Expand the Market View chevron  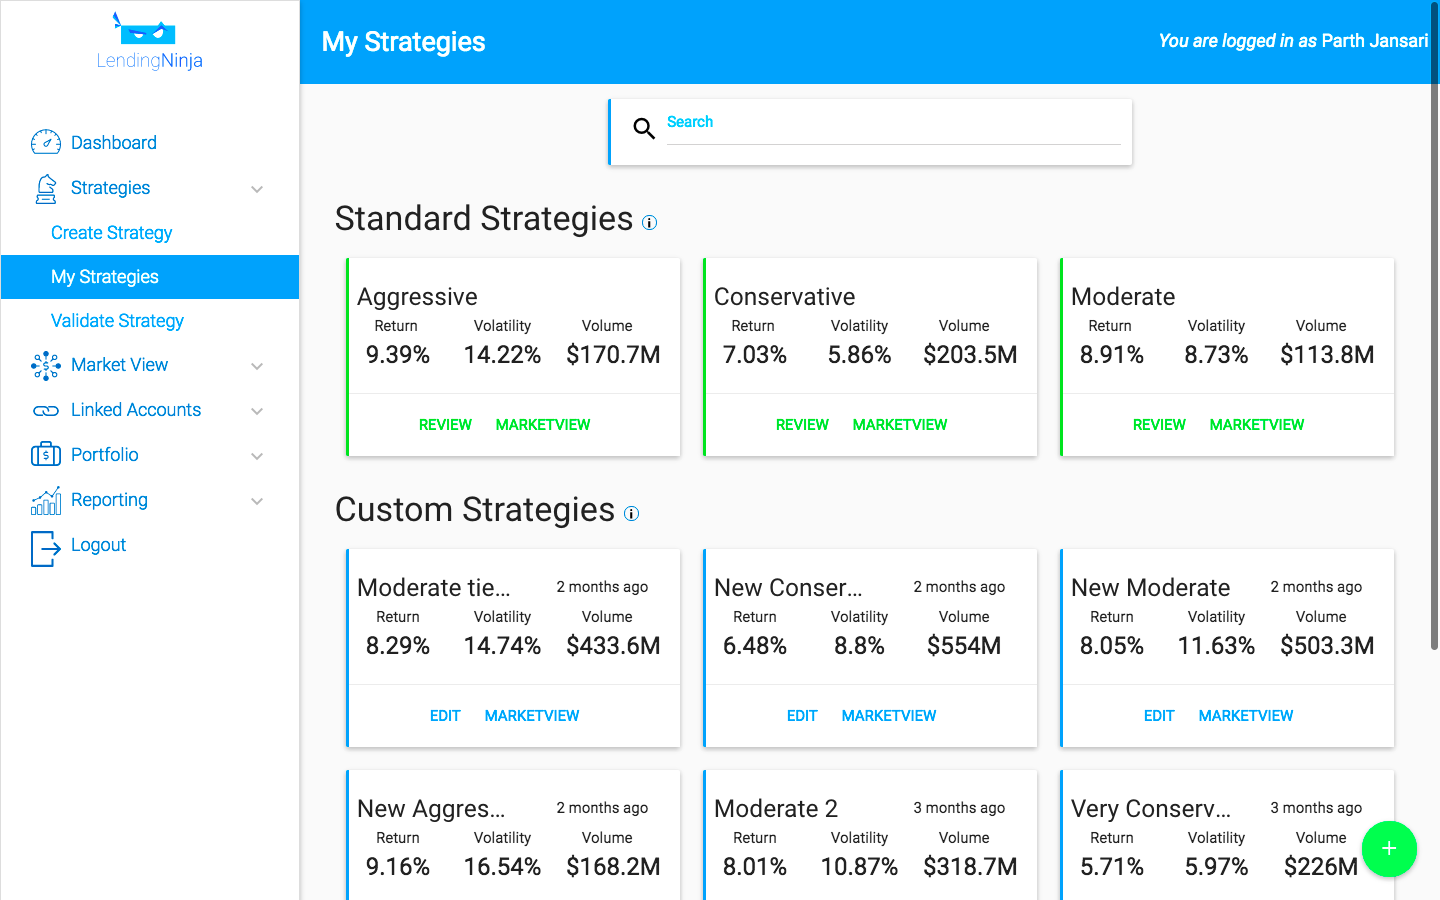[257, 366]
